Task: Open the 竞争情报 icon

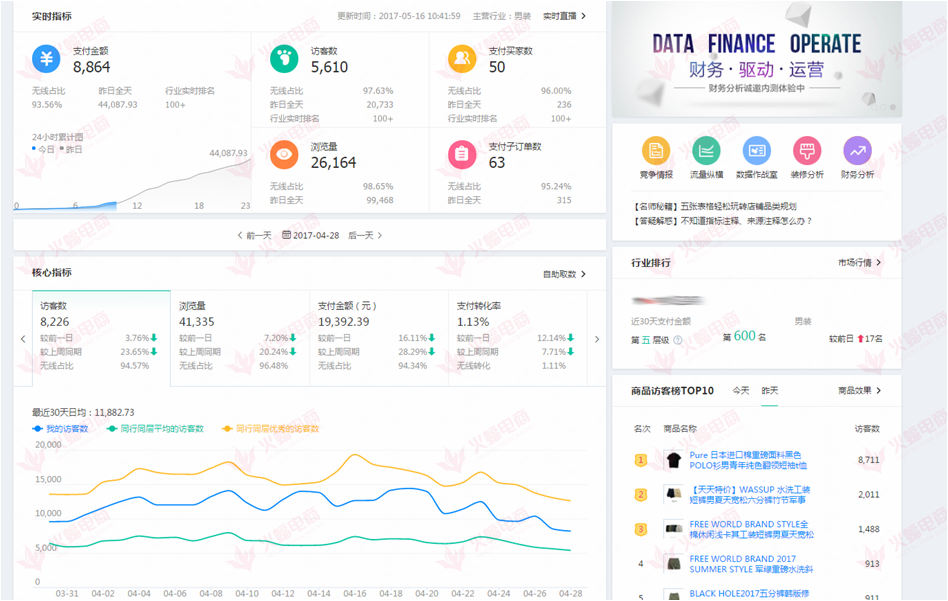Action: point(656,151)
